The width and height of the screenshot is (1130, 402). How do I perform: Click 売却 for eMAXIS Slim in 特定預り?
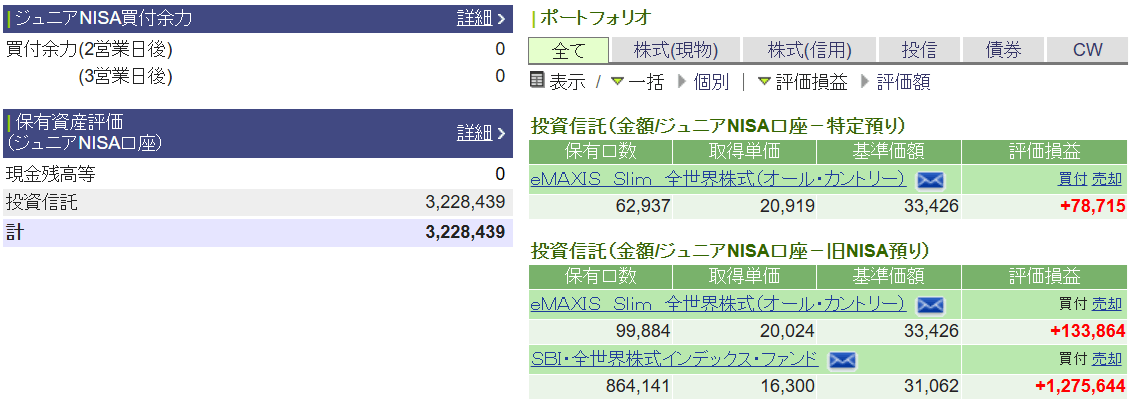(1106, 179)
